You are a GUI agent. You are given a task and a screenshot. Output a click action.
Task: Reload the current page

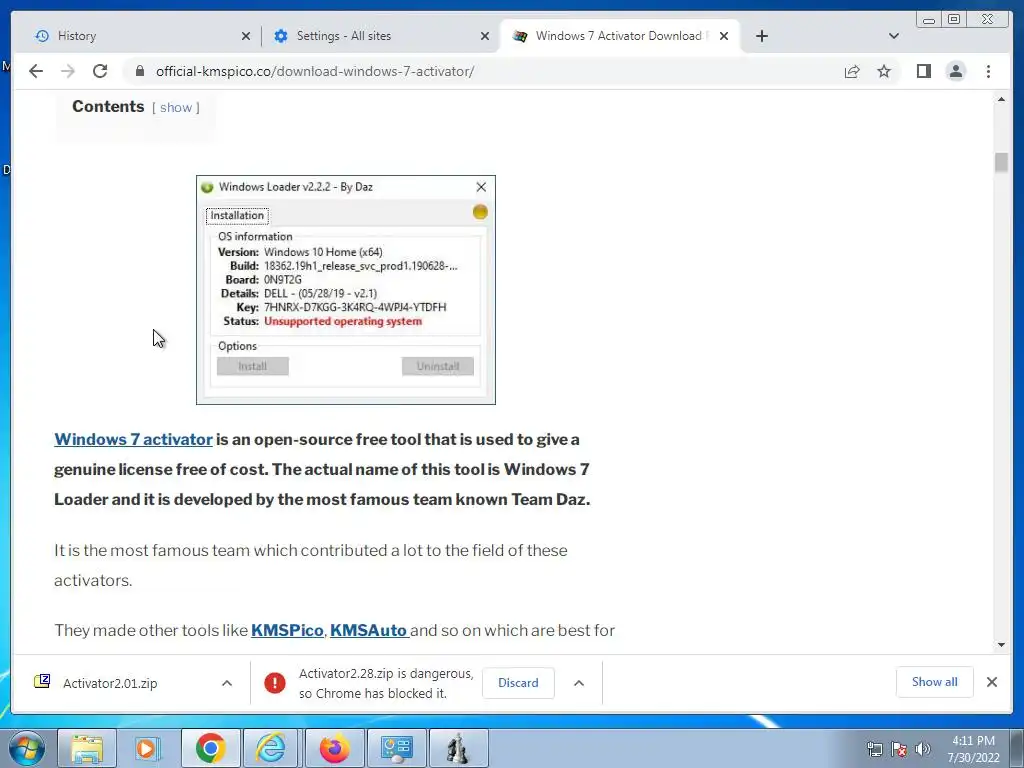pos(100,71)
